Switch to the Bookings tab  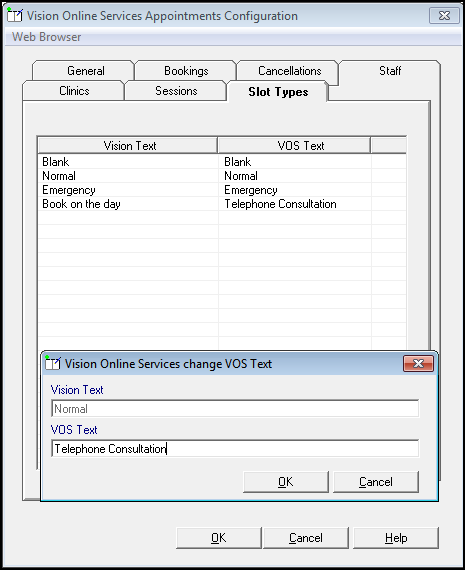186,71
